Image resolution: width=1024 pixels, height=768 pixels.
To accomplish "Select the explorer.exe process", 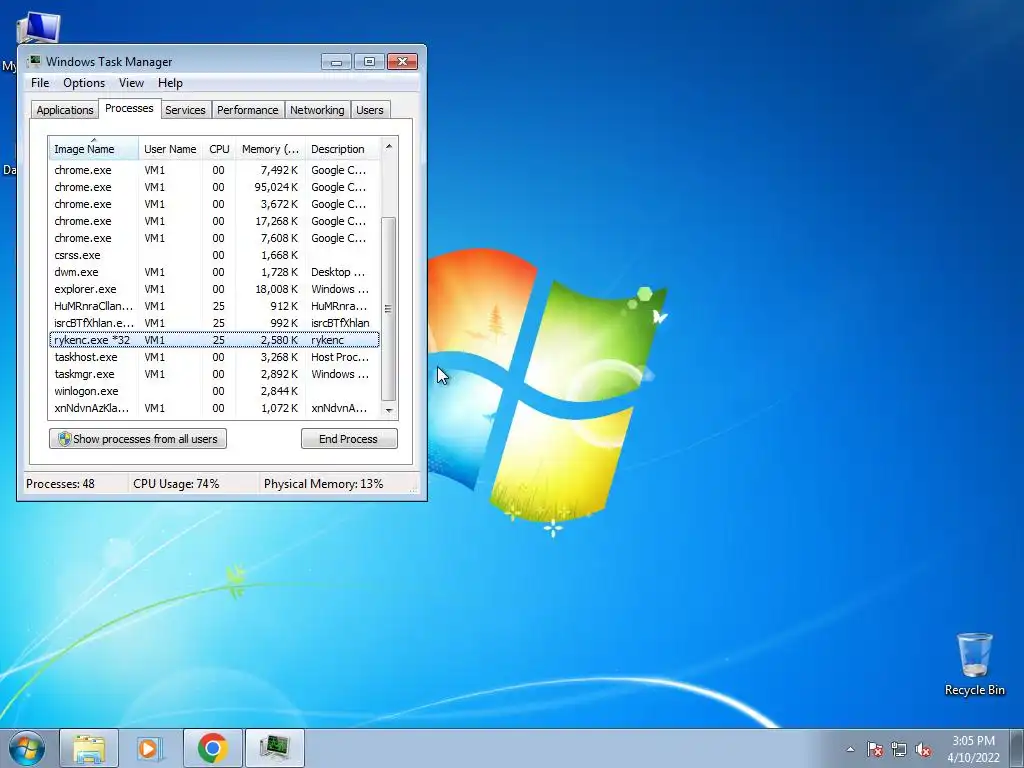I will point(214,289).
